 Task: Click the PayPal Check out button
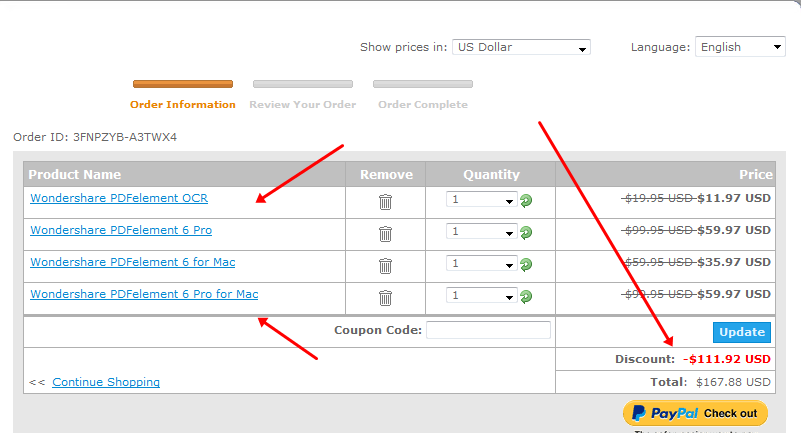point(695,413)
